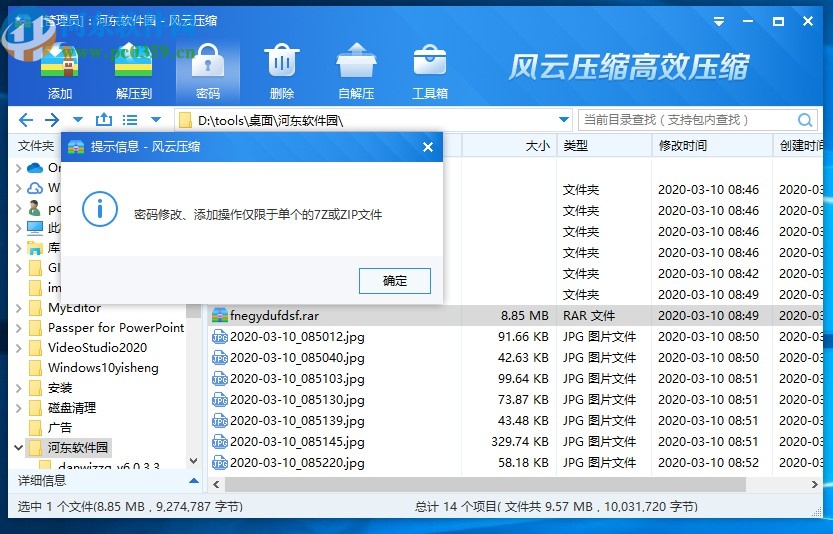
Task: Select the MyEditor folder in tree
Action: [74, 308]
